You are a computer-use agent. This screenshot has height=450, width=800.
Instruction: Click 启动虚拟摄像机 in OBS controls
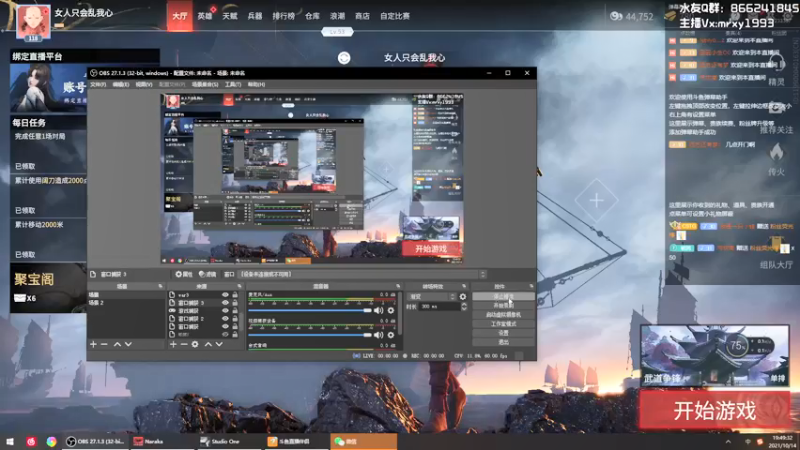click(504, 315)
